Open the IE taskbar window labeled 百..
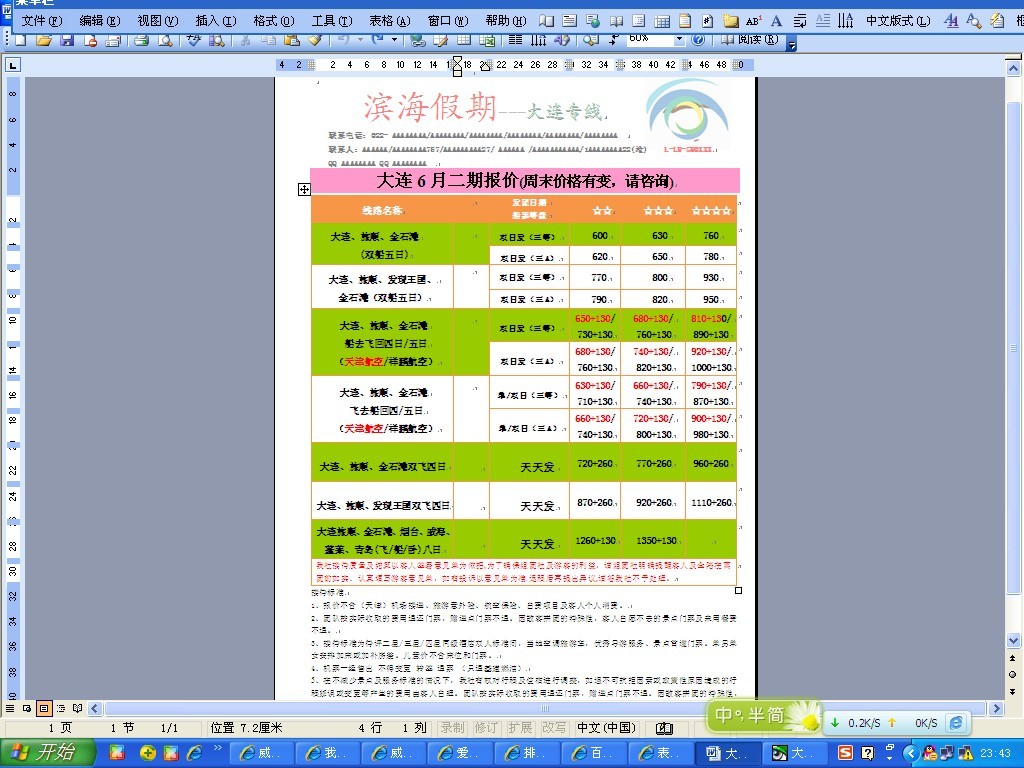Image resolution: width=1024 pixels, height=768 pixels. (x=594, y=753)
